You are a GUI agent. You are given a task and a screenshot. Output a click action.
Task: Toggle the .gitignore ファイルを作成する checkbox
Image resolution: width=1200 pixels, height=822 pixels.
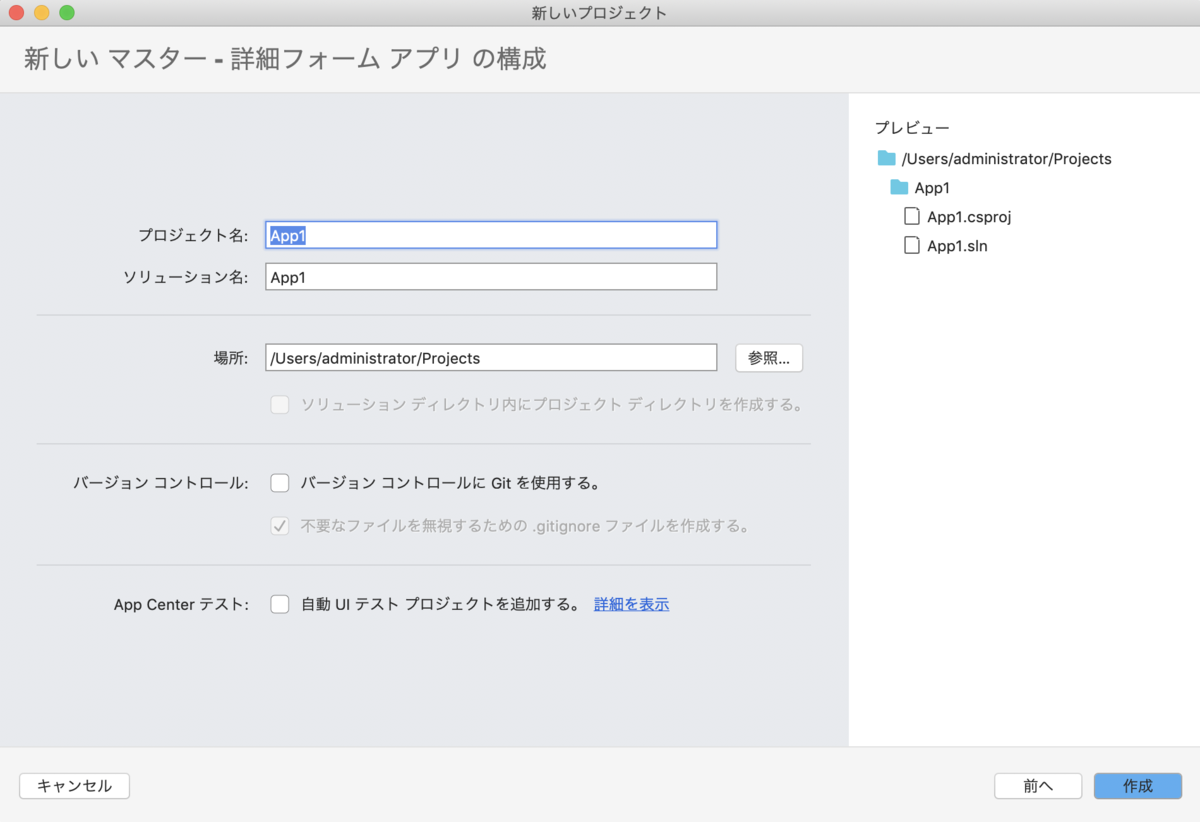280,524
